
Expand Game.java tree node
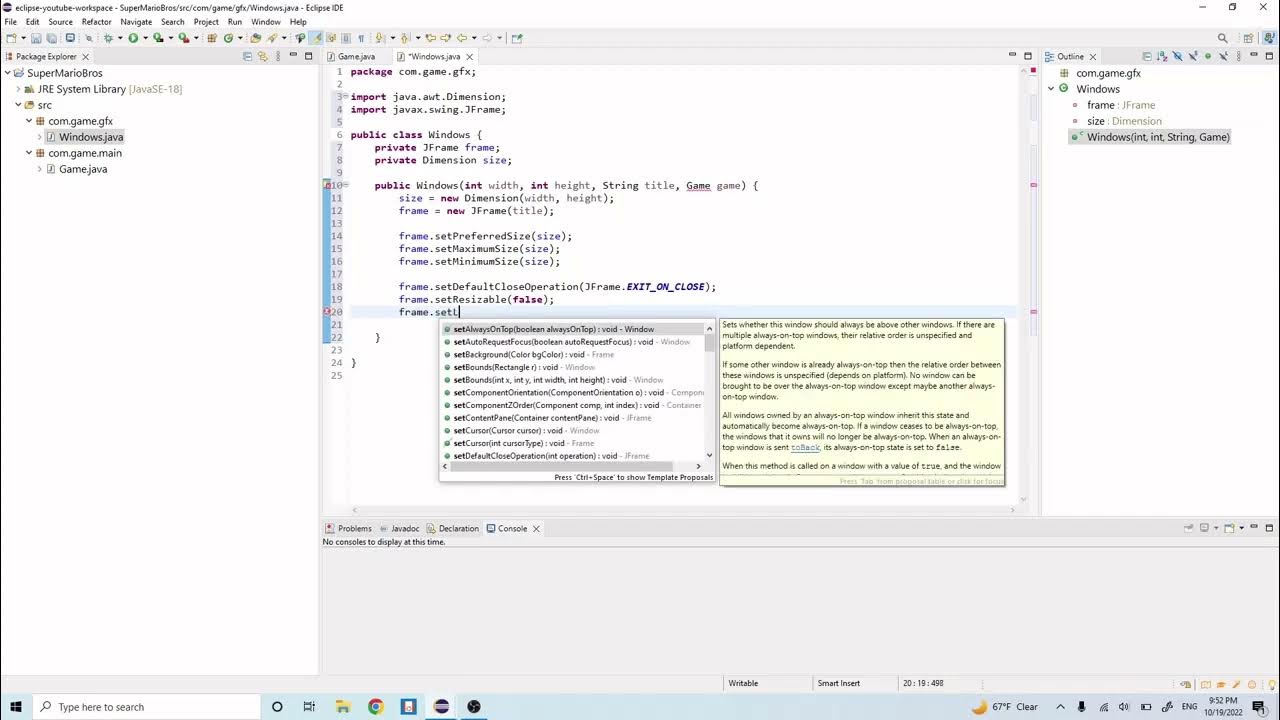click(x=39, y=169)
